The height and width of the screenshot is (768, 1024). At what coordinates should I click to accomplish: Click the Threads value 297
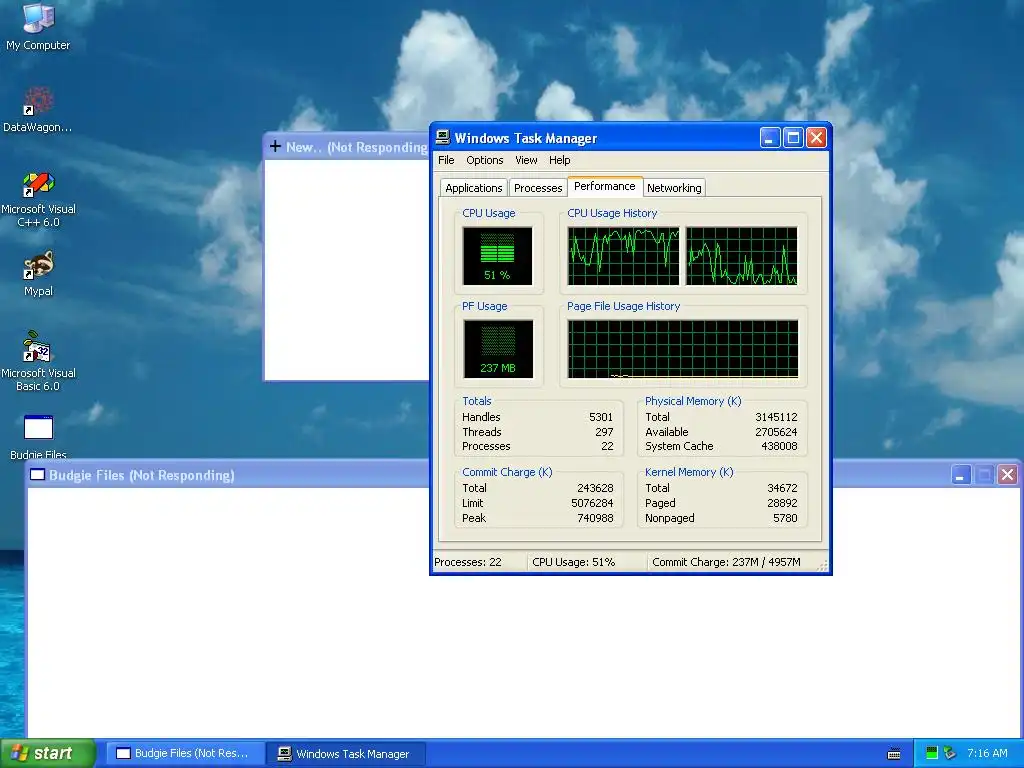click(604, 432)
